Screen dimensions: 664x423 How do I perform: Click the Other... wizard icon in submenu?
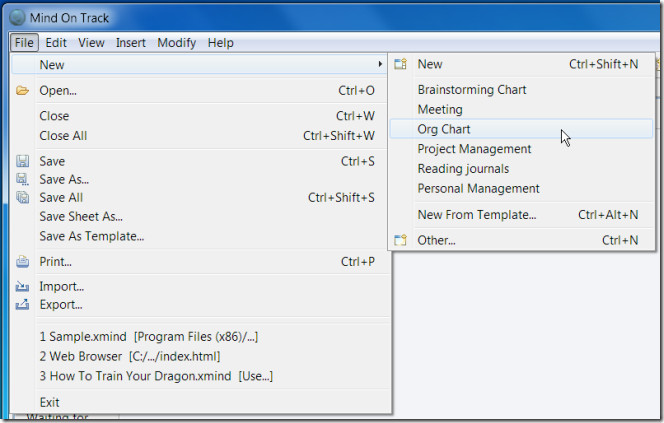[400, 240]
